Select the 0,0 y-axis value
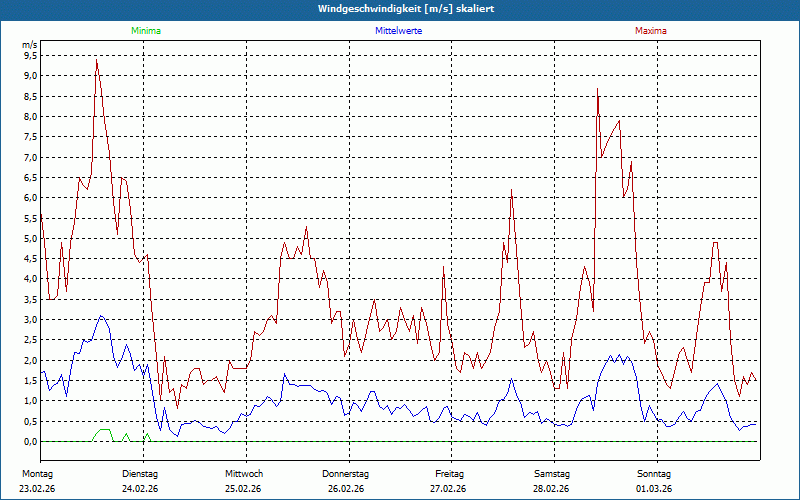This screenshot has width=800, height=500. coord(31,441)
